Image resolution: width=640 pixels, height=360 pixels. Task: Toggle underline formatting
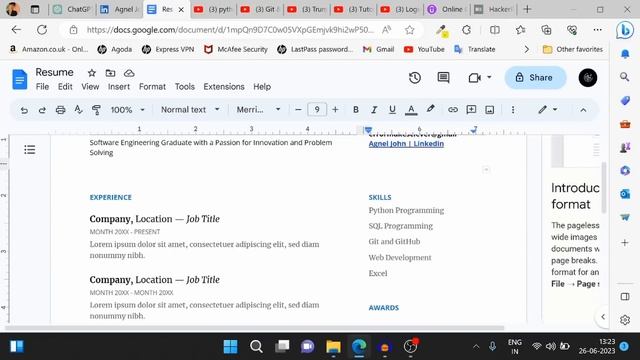392,109
